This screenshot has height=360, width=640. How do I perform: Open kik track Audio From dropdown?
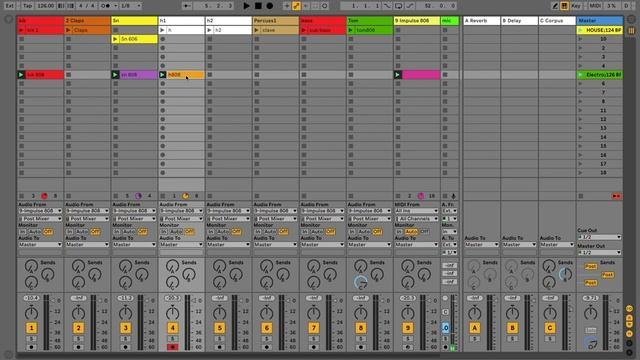(x=40, y=211)
